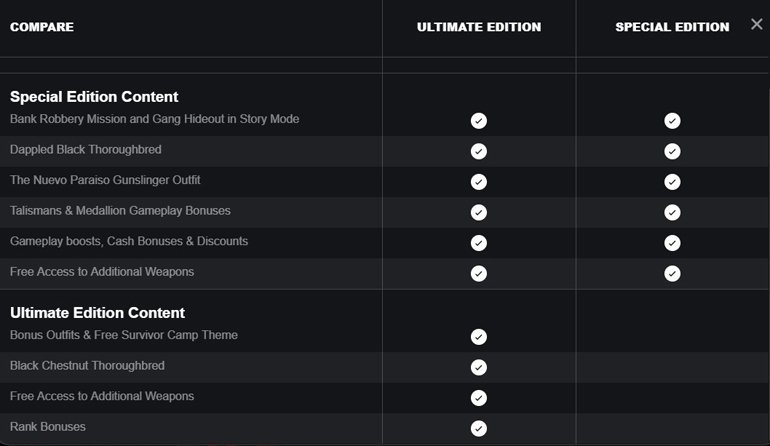Click the Dappled Black Thoroughbred row label

(85, 150)
